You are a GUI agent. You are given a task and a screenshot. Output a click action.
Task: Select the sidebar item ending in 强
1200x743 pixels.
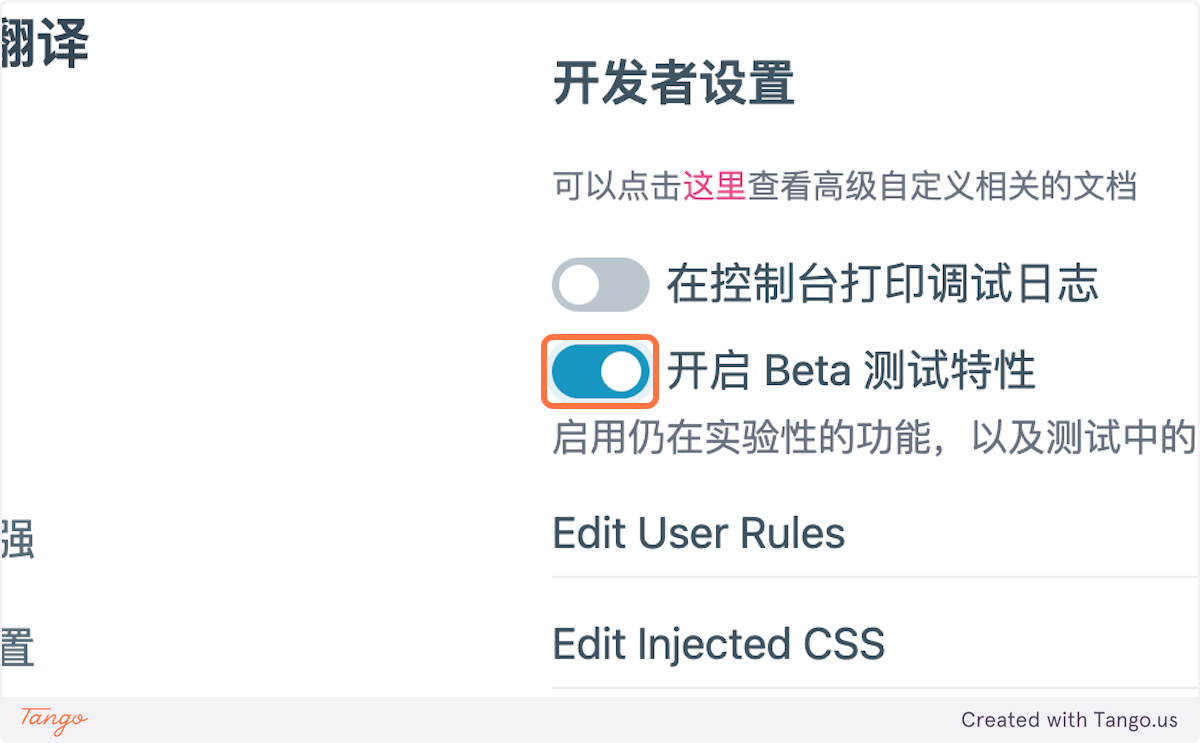click(x=18, y=539)
